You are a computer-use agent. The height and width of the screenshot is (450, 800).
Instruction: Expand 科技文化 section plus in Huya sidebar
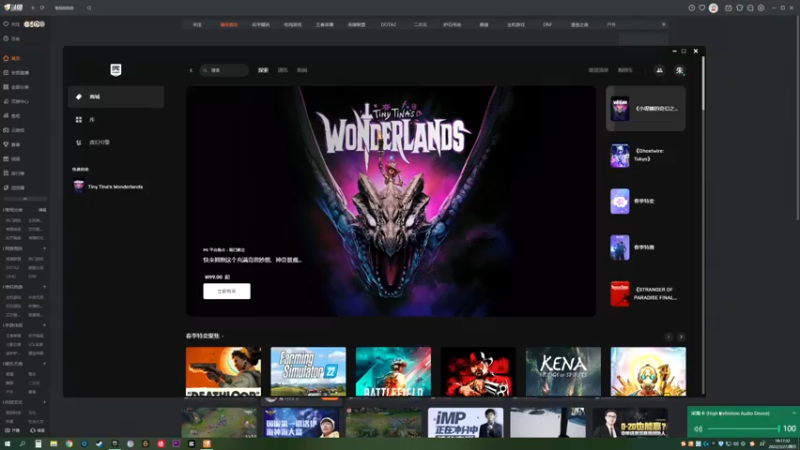[x=44, y=402]
